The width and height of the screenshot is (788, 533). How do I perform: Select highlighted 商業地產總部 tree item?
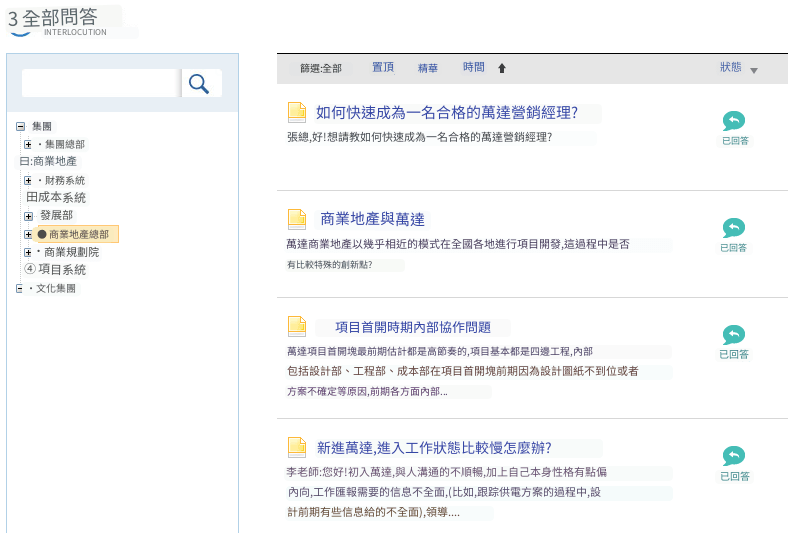76,234
